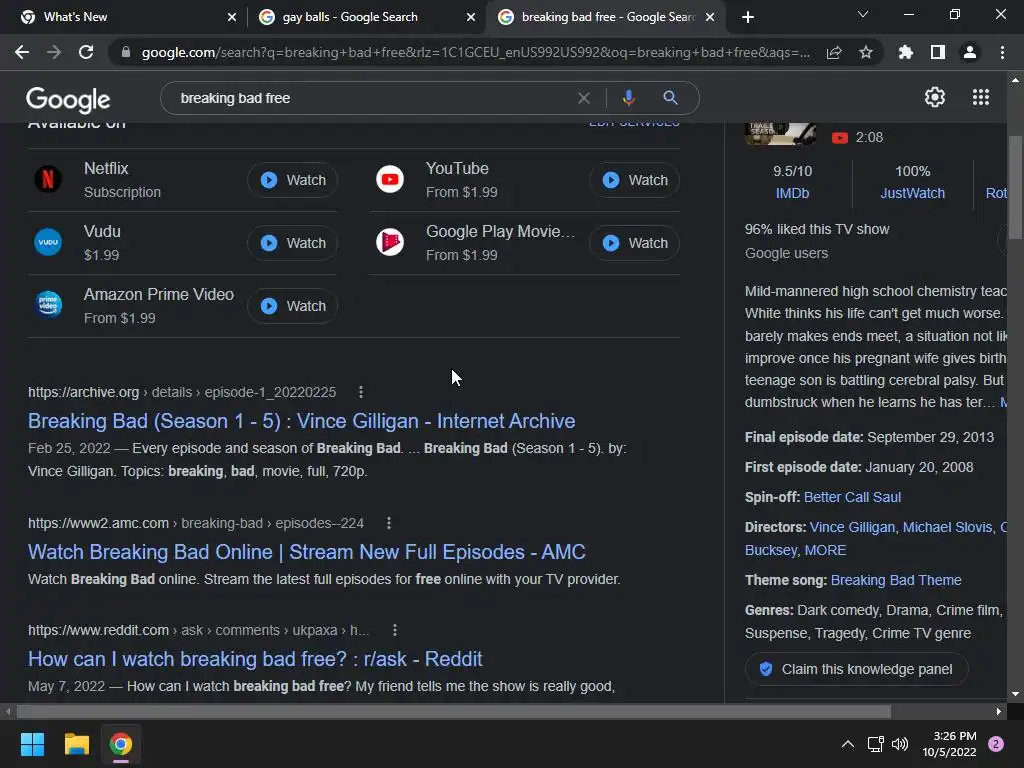
Task: Watch on Vudu button
Action: (x=293, y=243)
